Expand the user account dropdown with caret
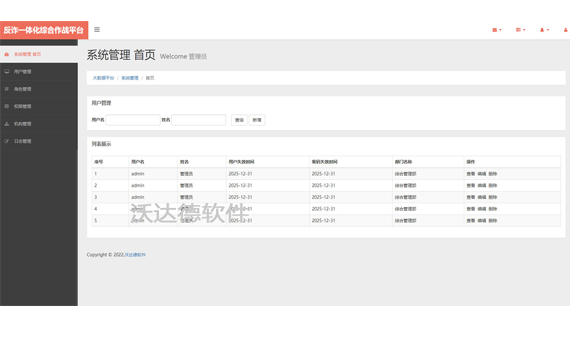Screen dimensions: 570x360 click(544, 30)
